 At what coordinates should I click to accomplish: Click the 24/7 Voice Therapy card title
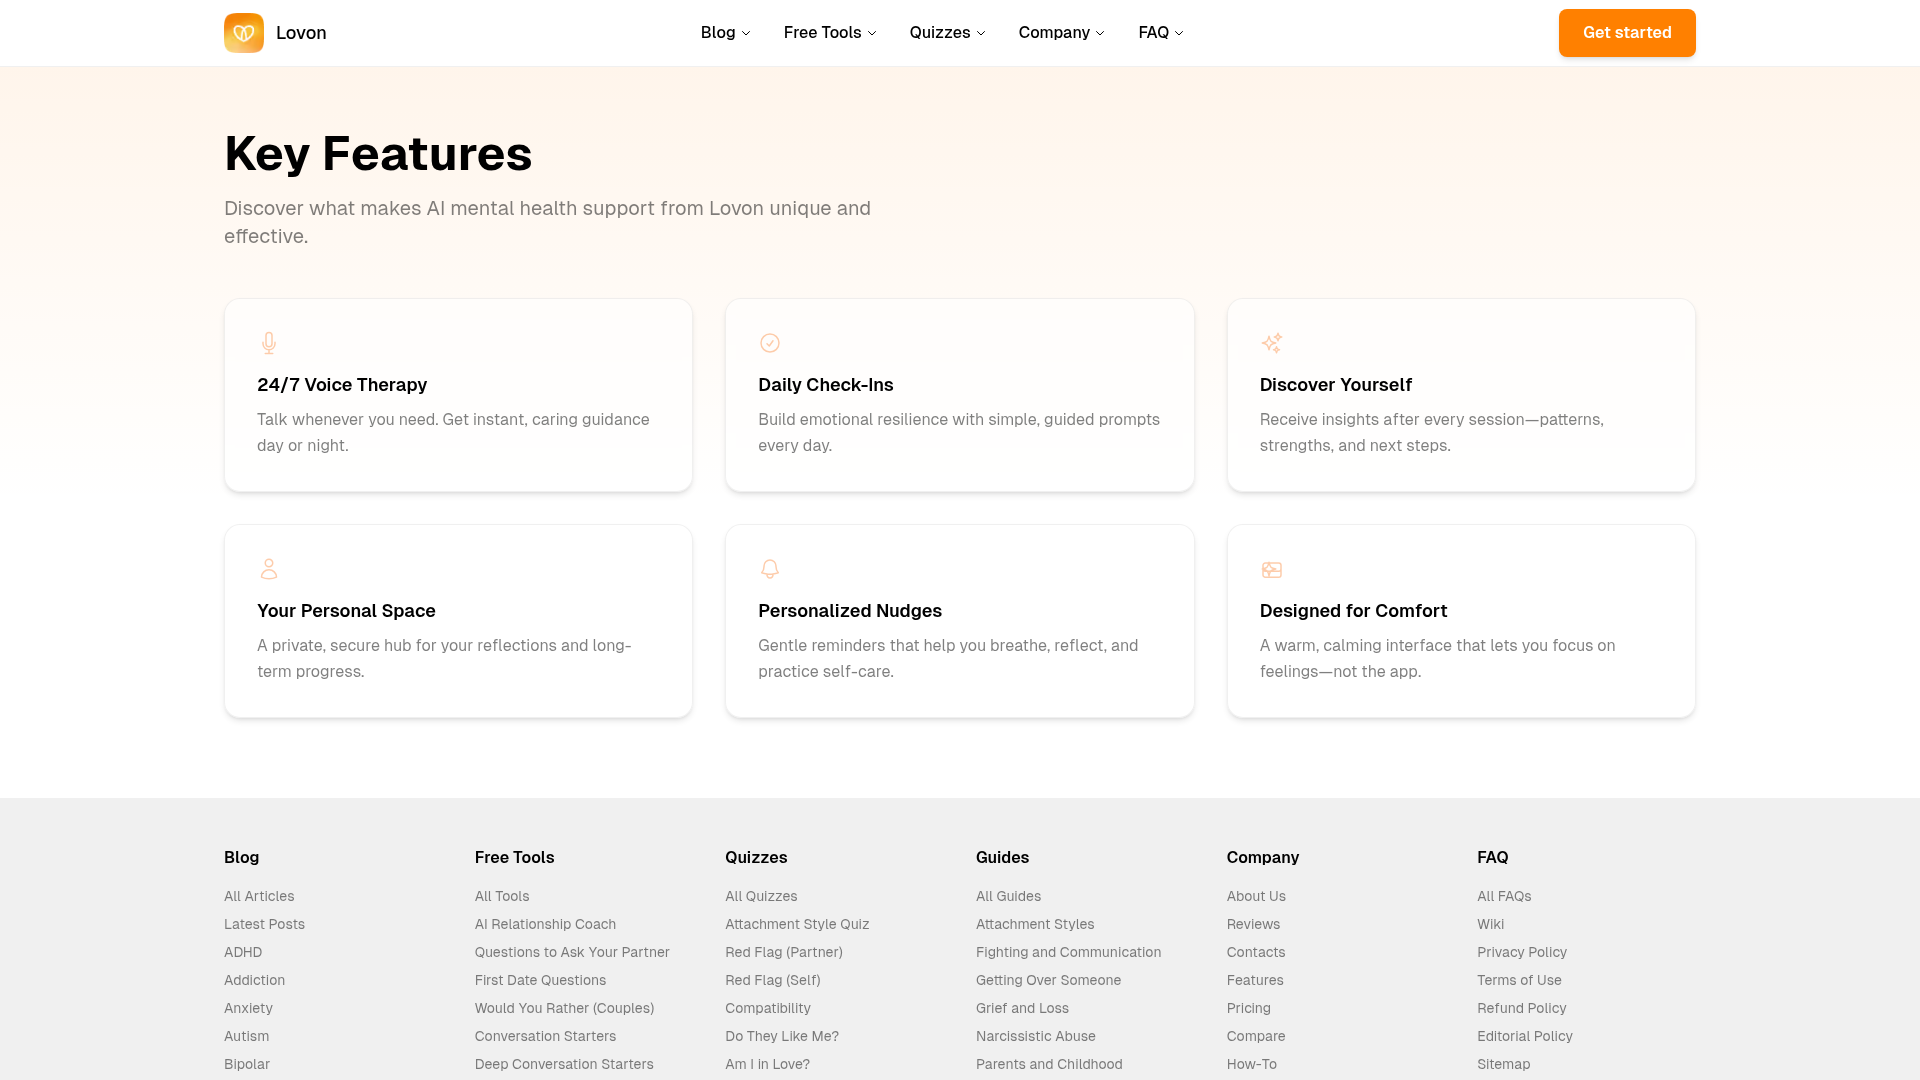coord(342,385)
